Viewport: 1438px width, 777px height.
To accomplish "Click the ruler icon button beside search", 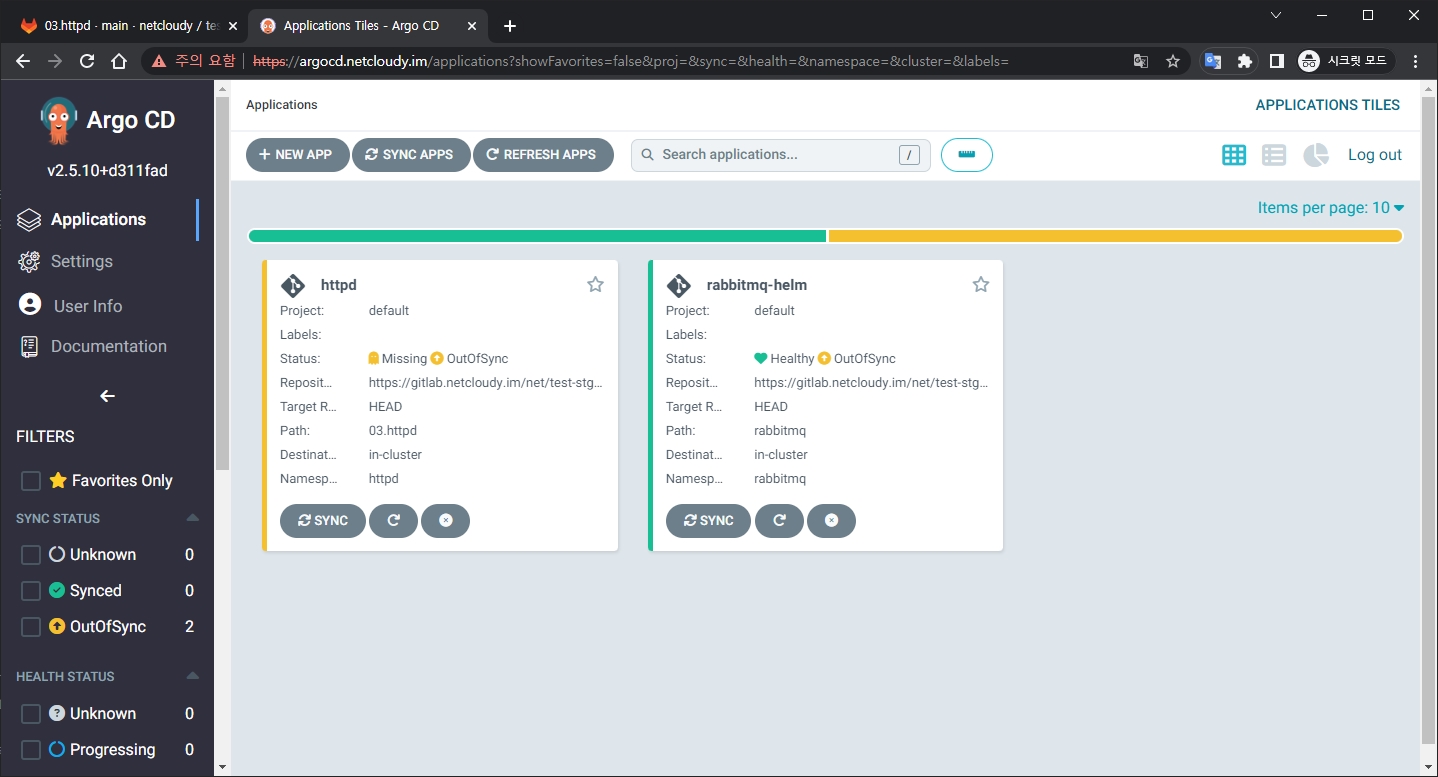I will (966, 155).
